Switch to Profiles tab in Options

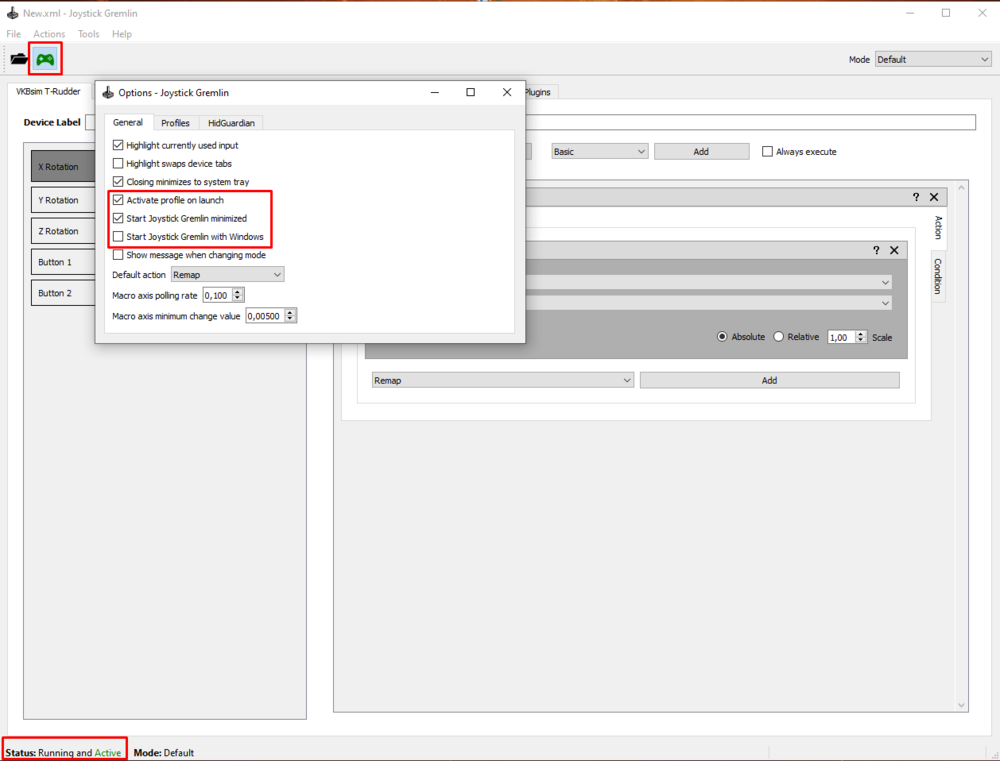(x=175, y=122)
